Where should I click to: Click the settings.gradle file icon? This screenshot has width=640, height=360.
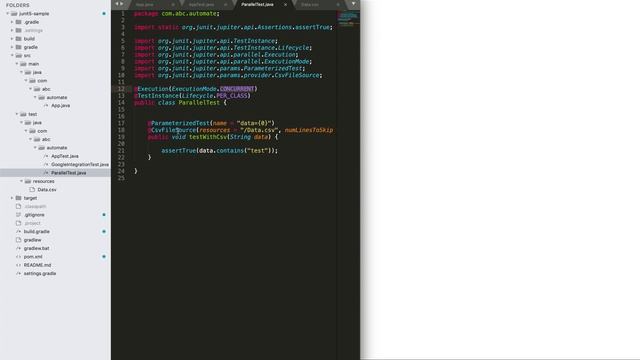pos(18,273)
